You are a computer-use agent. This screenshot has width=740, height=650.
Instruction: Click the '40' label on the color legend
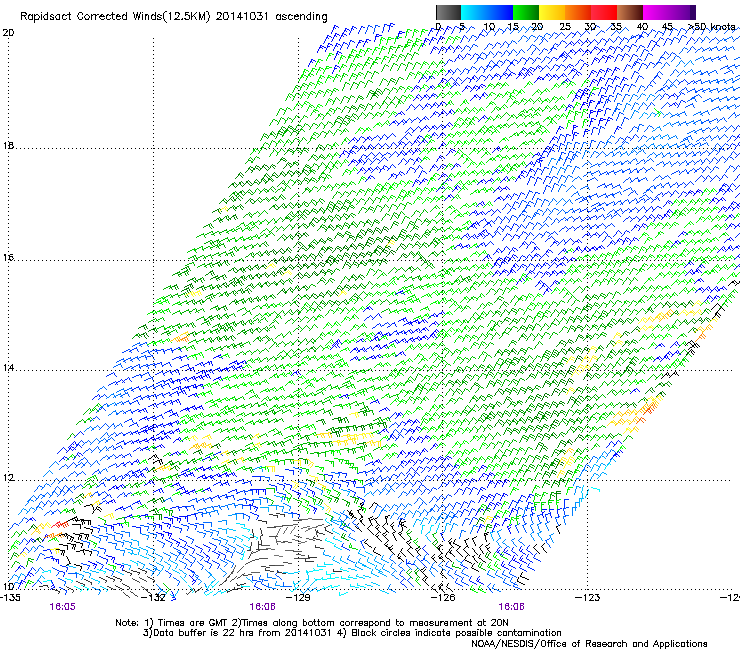pyautogui.click(x=642, y=26)
